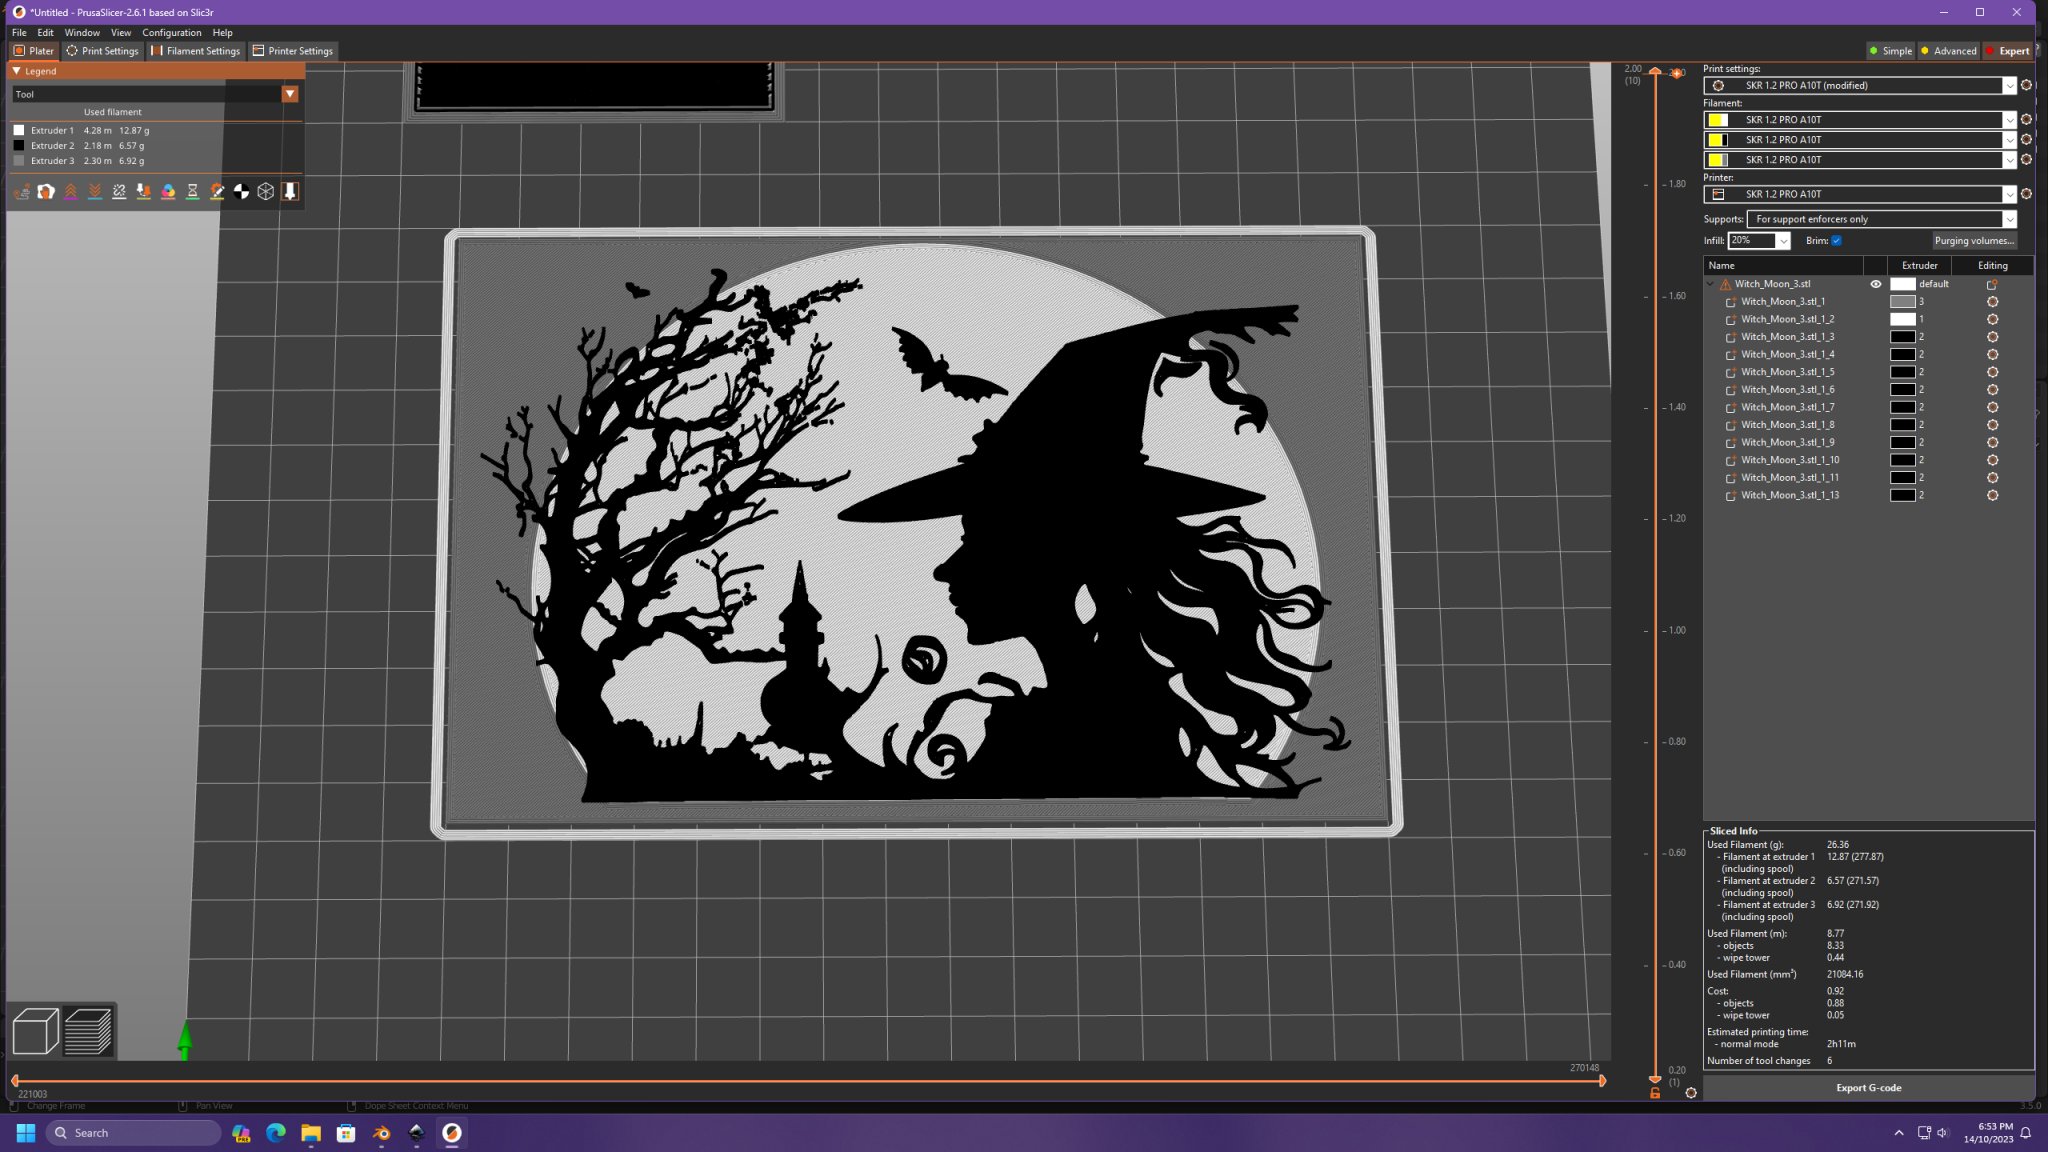The width and height of the screenshot is (2048, 1152).
Task: Edit settings gear for Witch_Moon_3.stl_1_4
Action: pos(1992,354)
